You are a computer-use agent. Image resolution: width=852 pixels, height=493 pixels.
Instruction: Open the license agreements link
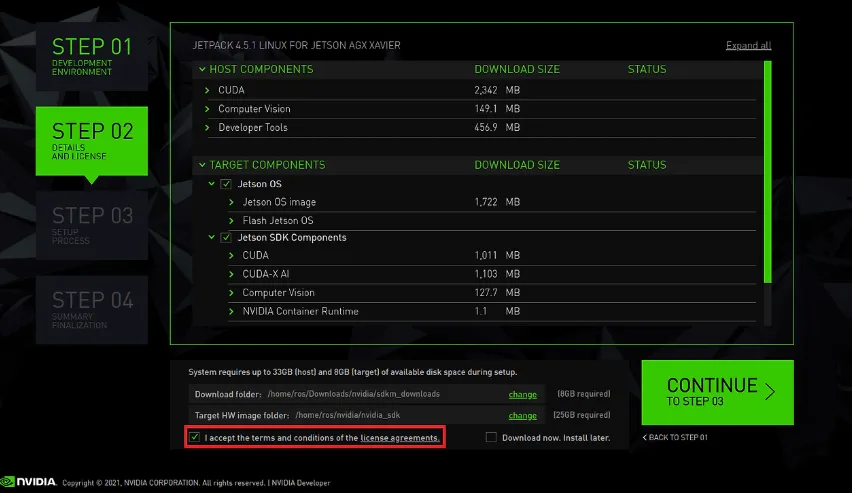[x=400, y=438]
